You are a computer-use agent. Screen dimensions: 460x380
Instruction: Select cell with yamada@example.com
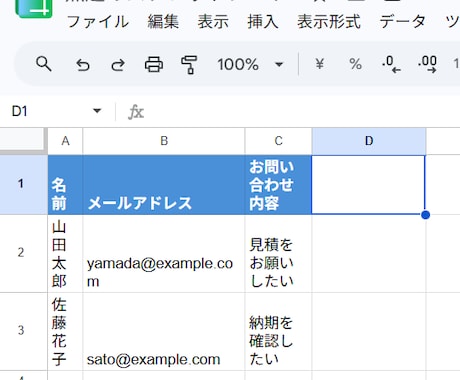coord(164,253)
